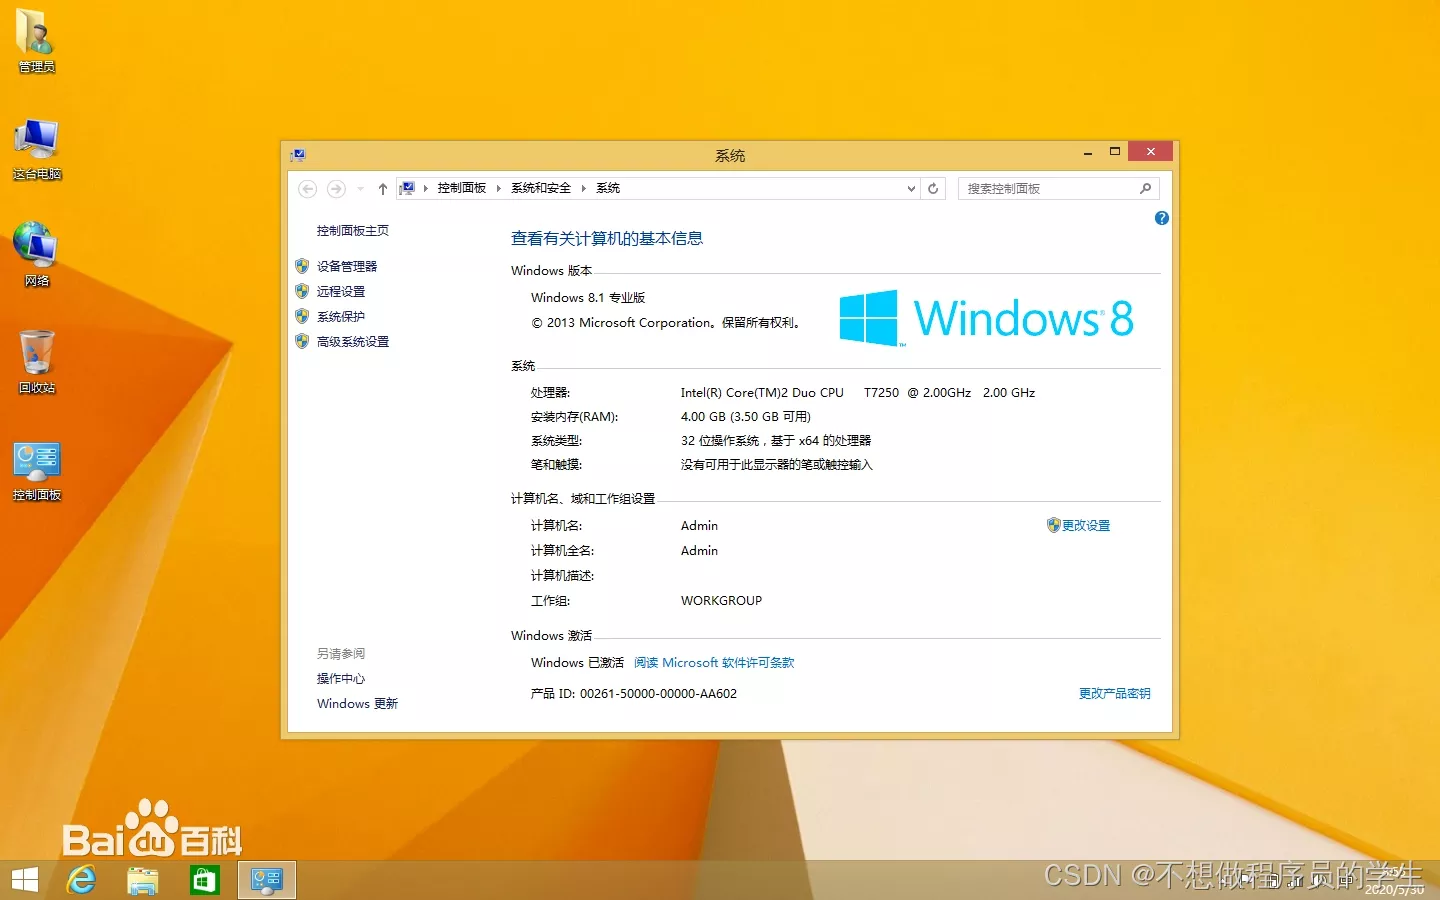
Task: Maximize the 系统 window
Action: click(1114, 152)
